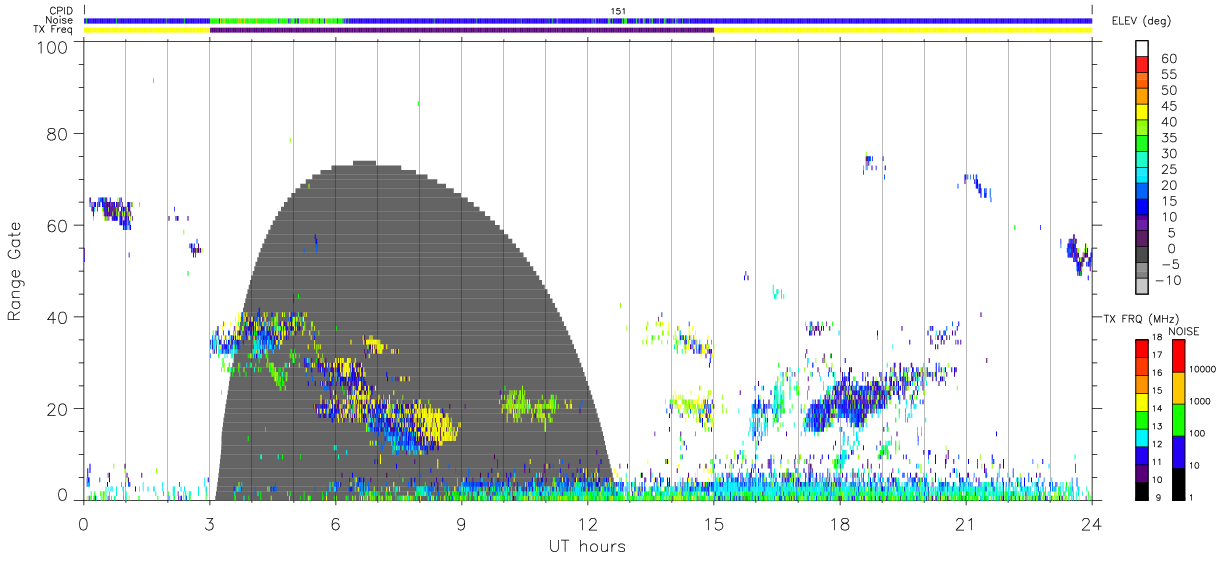The width and height of the screenshot is (1228, 567).
Task: Pick the black bottom segment of TX FRQ colorbar
Action: point(1141,489)
